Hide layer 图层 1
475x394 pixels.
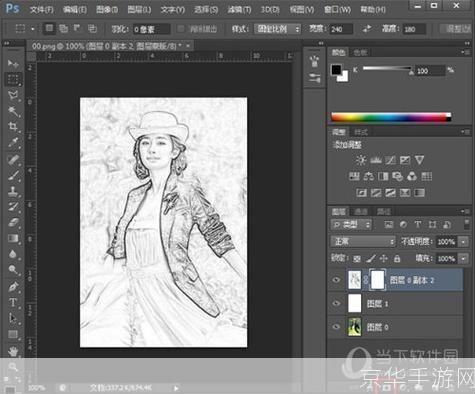(336, 303)
